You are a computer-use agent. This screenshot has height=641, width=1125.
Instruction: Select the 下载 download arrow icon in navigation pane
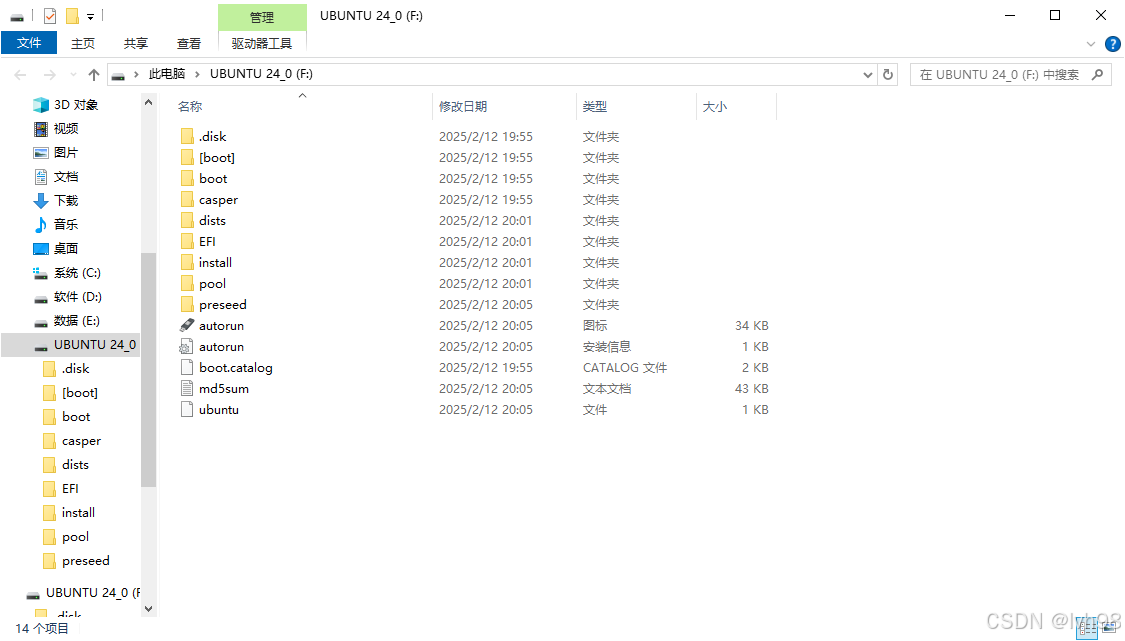(x=41, y=201)
